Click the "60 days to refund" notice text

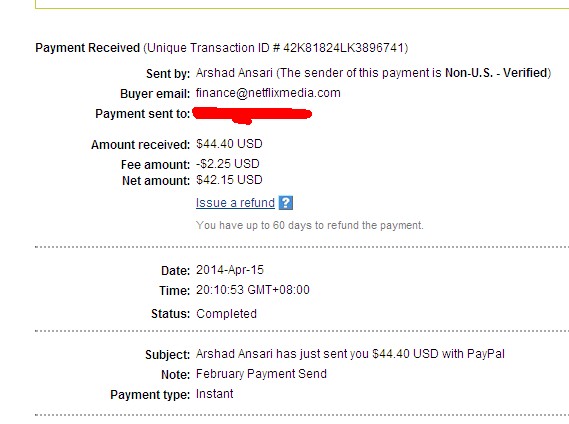(310, 225)
